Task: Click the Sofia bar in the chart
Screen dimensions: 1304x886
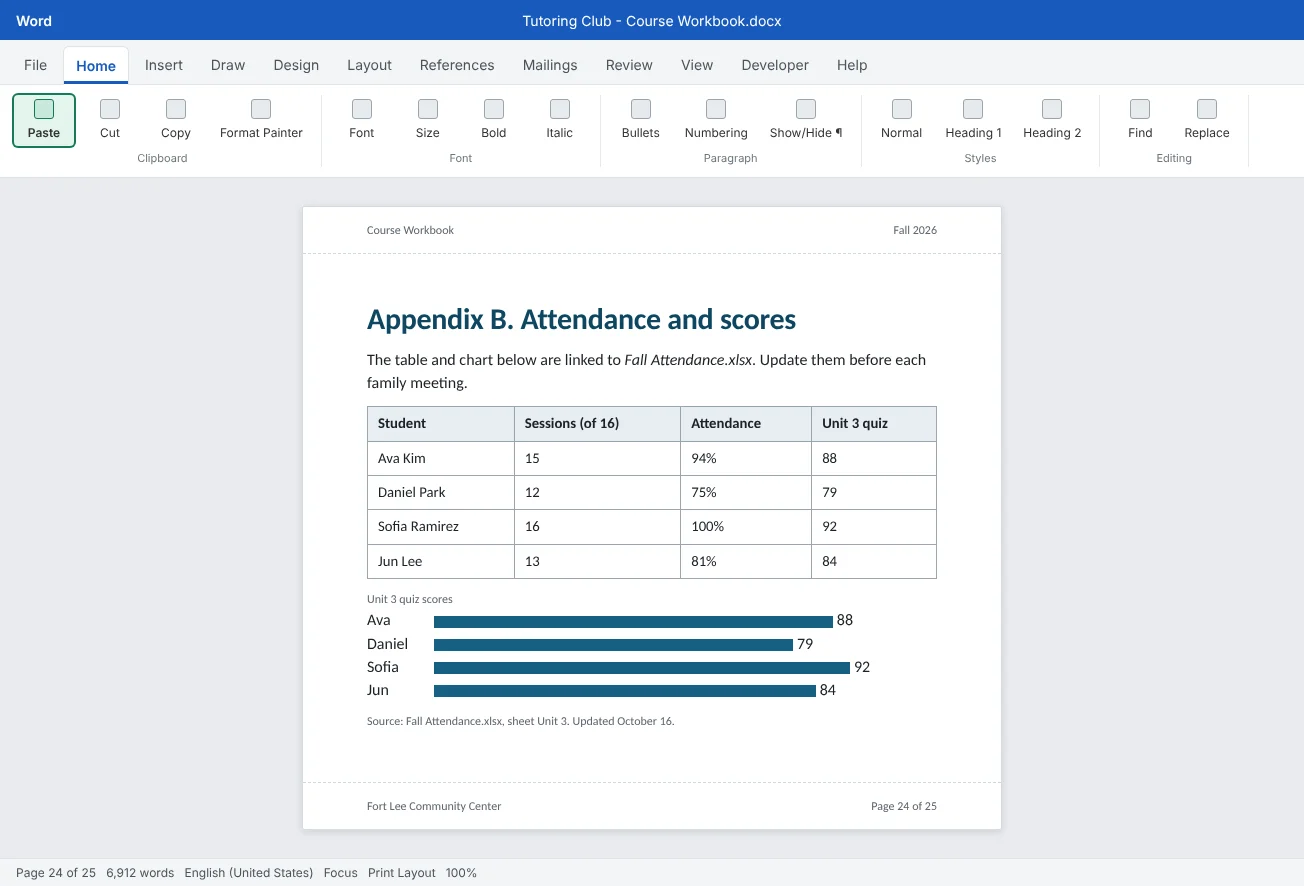Action: point(642,668)
